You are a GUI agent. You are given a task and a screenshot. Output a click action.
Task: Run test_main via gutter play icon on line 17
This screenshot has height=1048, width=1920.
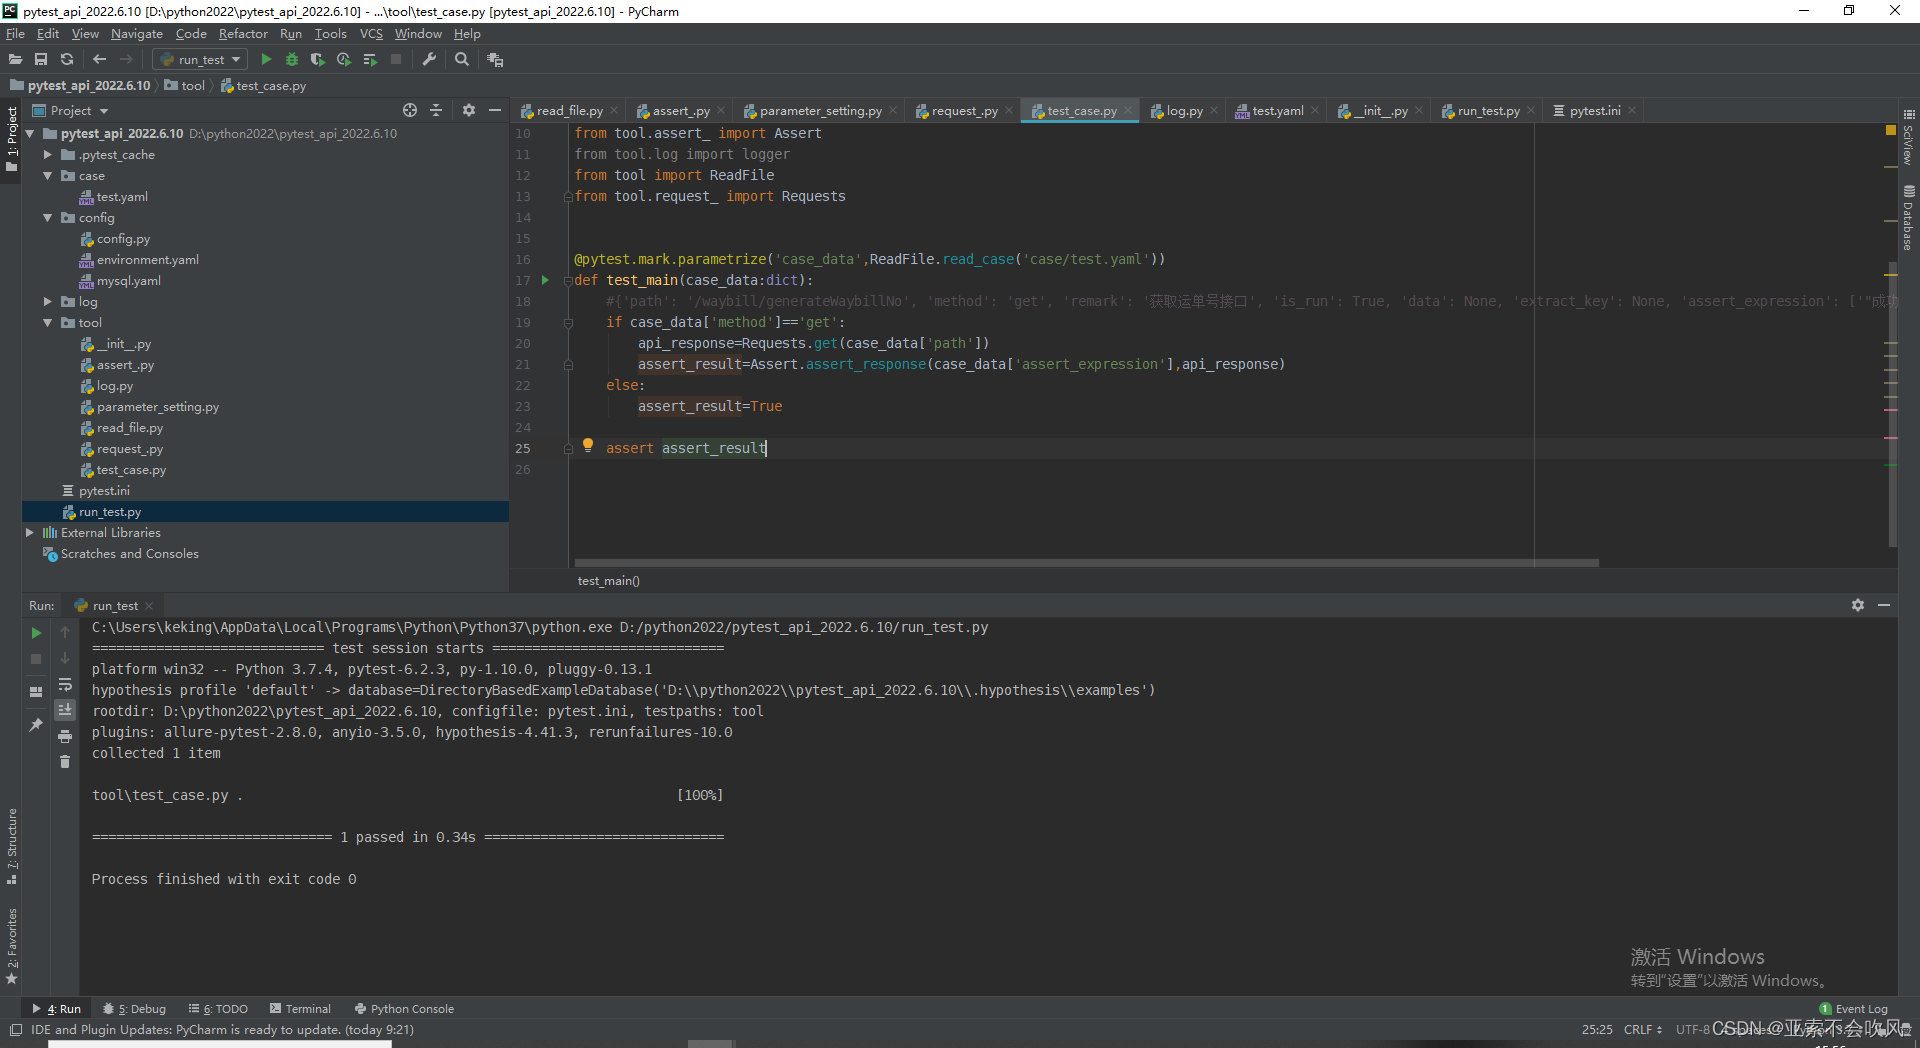[x=545, y=280]
